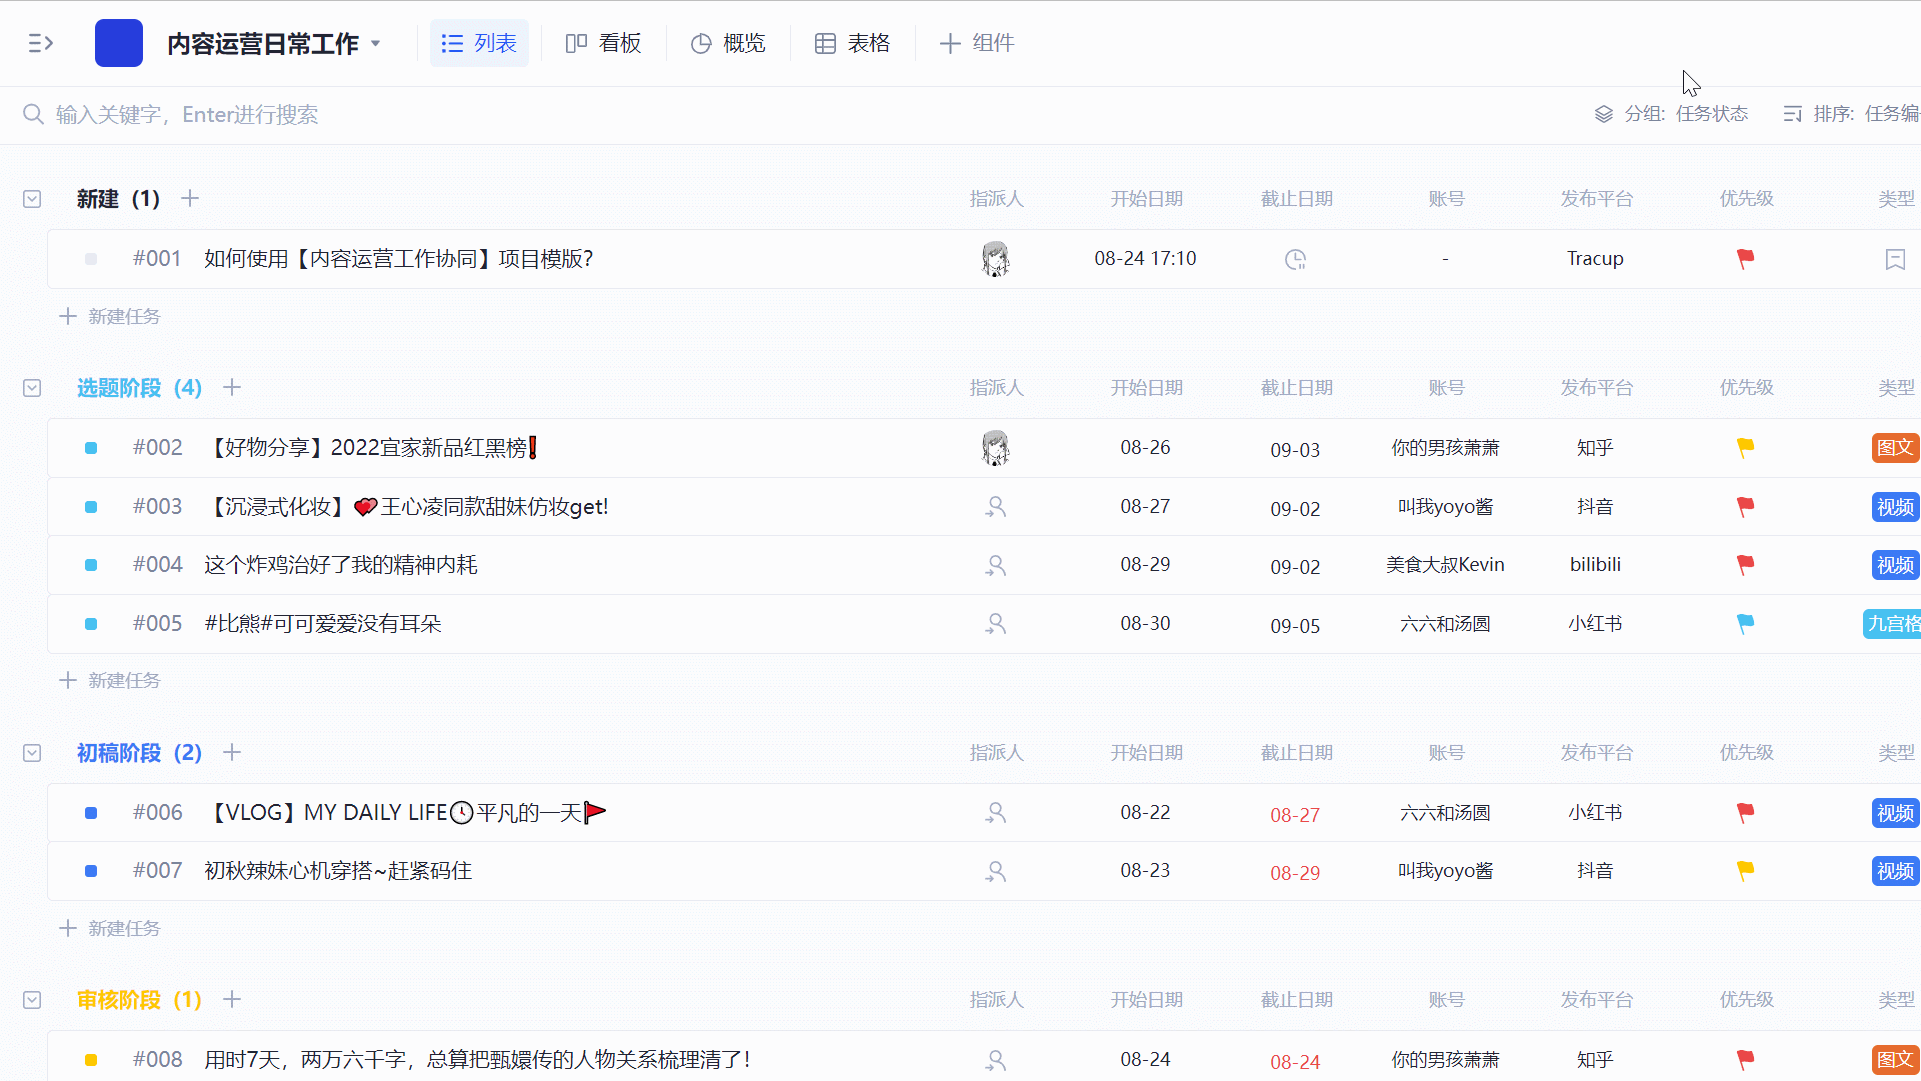The image size is (1921, 1081).
Task: Switch to the 看板 view tab
Action: 603,43
